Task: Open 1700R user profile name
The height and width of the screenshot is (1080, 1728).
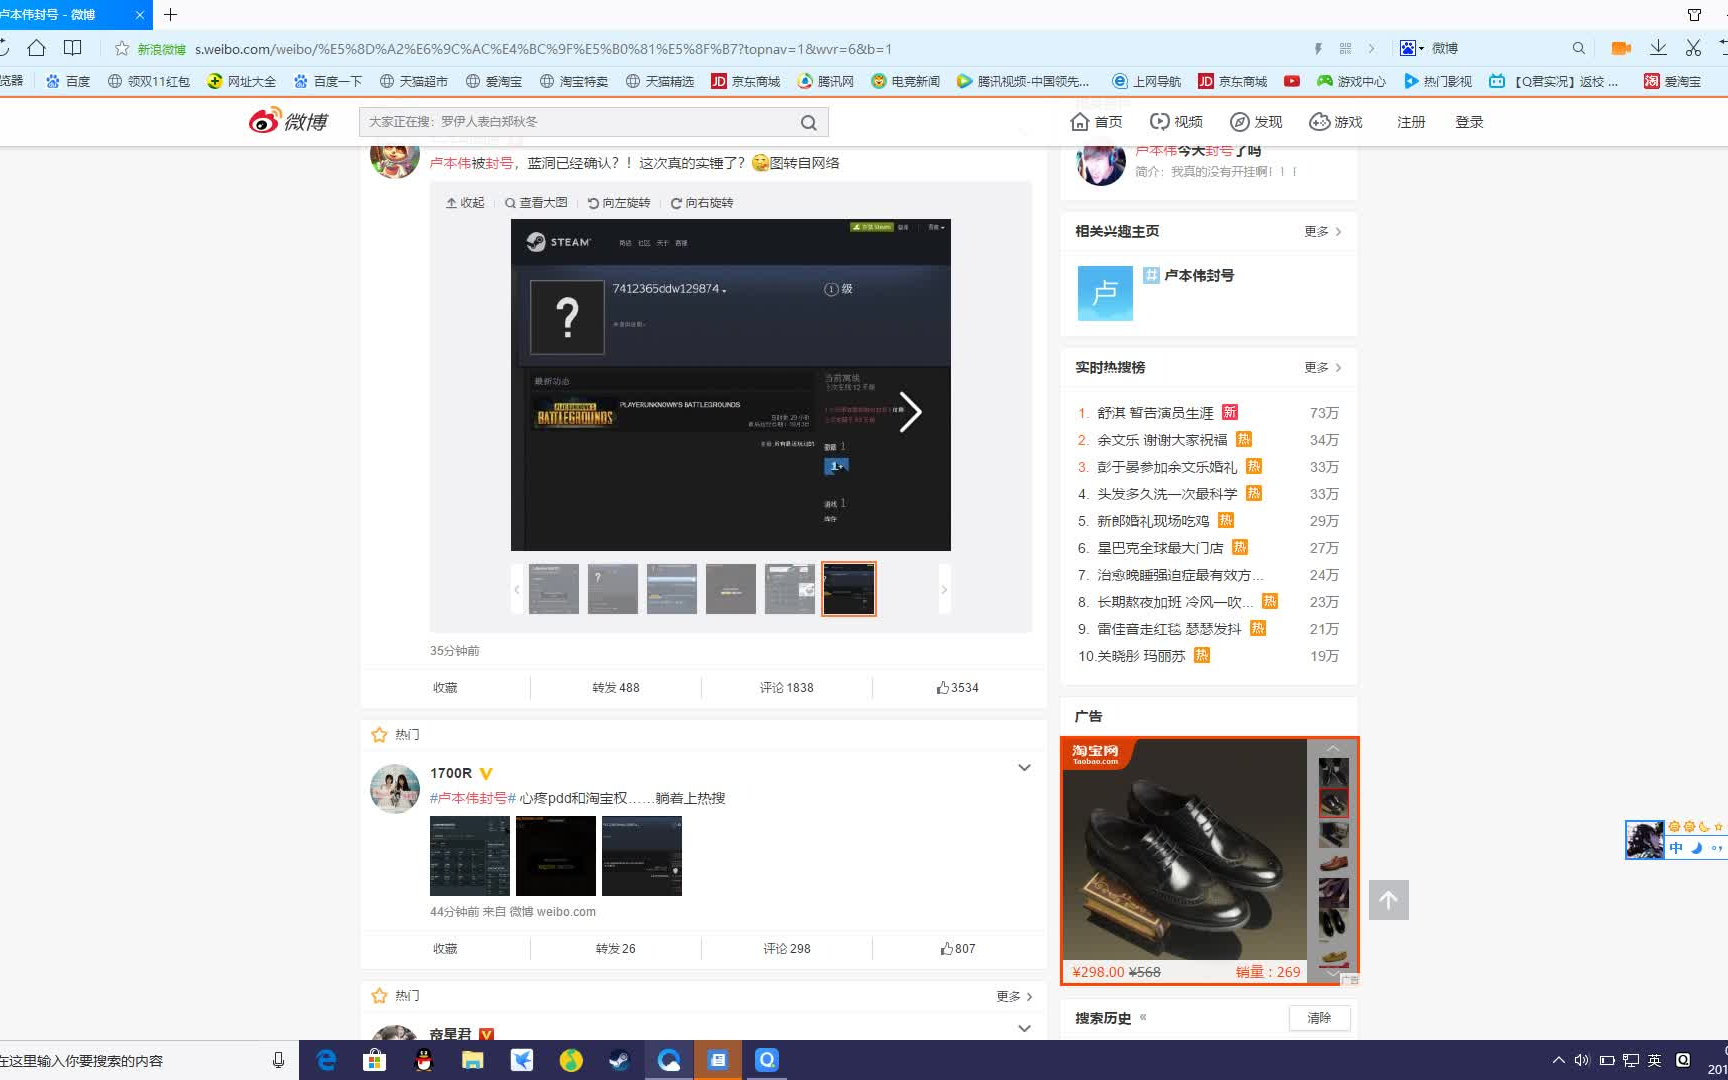Action: click(x=451, y=773)
